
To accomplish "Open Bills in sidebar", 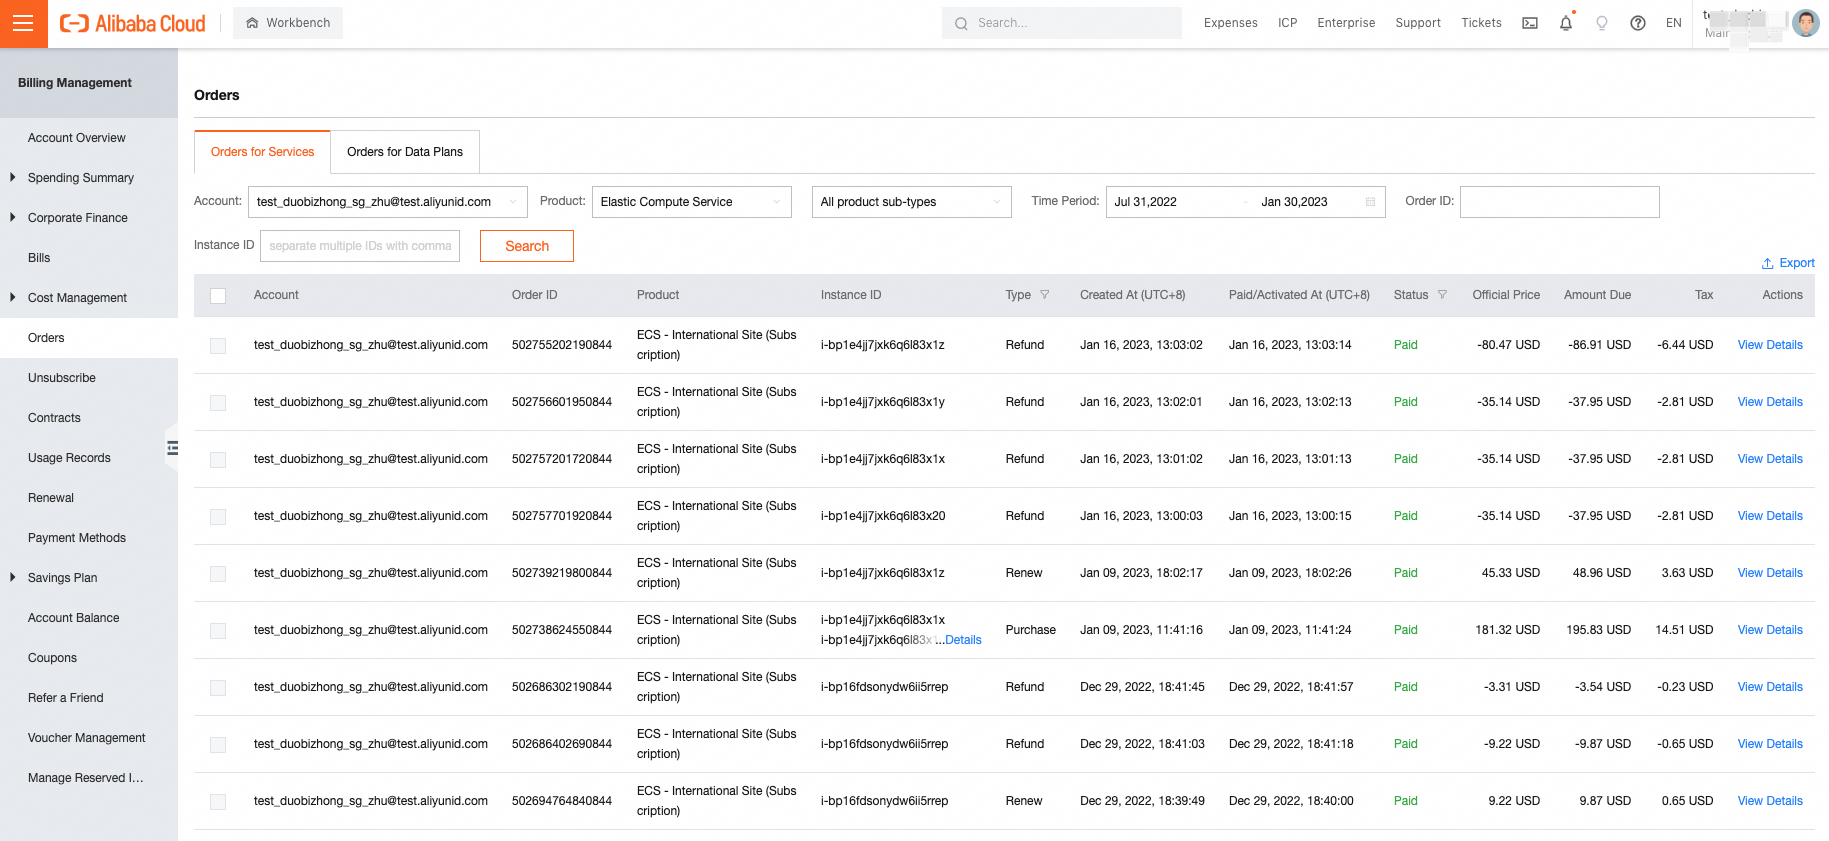I will click(39, 258).
